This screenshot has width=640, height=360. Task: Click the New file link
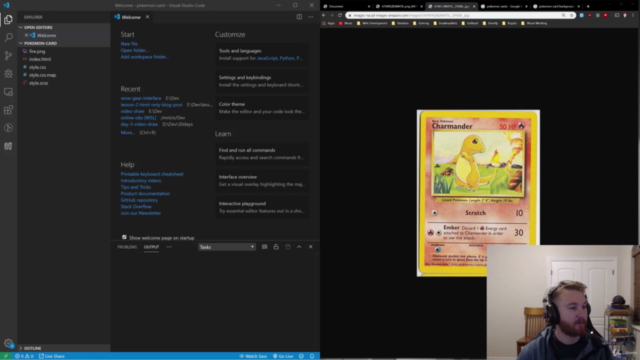pos(129,44)
